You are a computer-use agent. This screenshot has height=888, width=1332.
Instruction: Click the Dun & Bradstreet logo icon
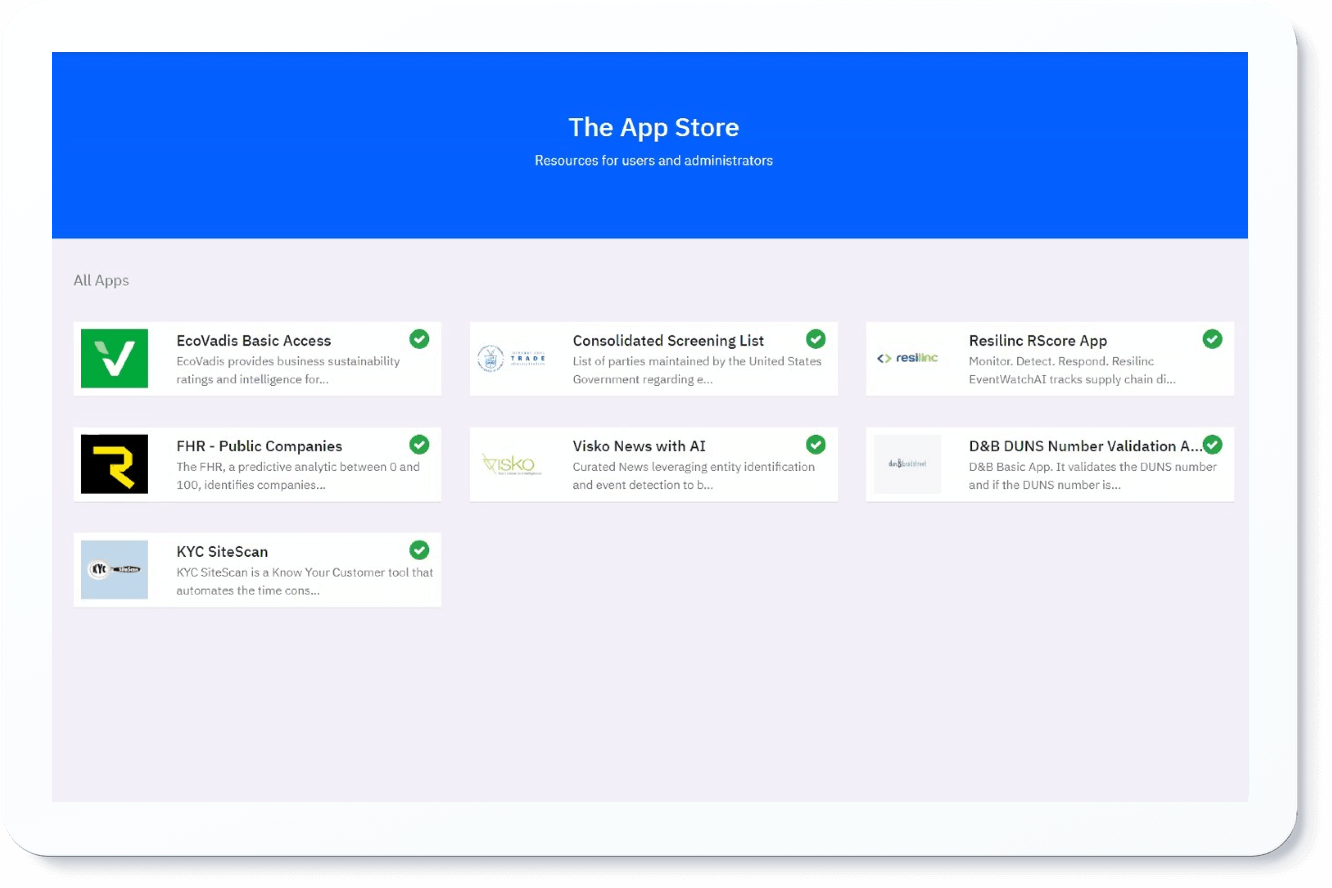click(x=907, y=464)
